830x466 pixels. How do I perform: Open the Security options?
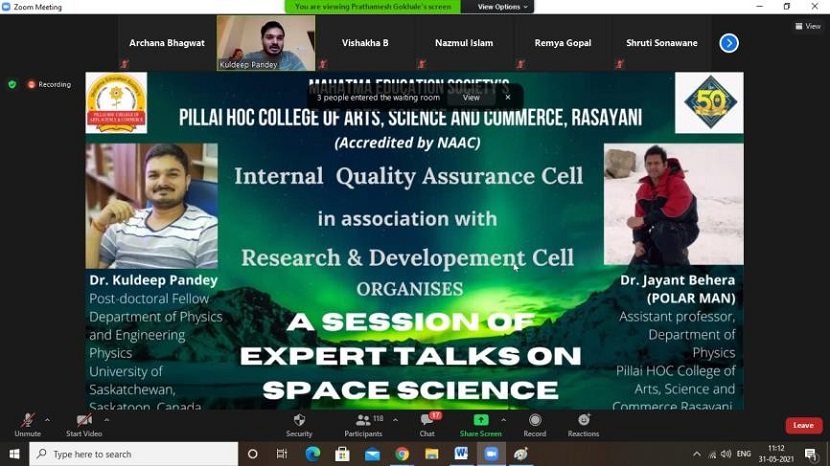click(x=299, y=423)
